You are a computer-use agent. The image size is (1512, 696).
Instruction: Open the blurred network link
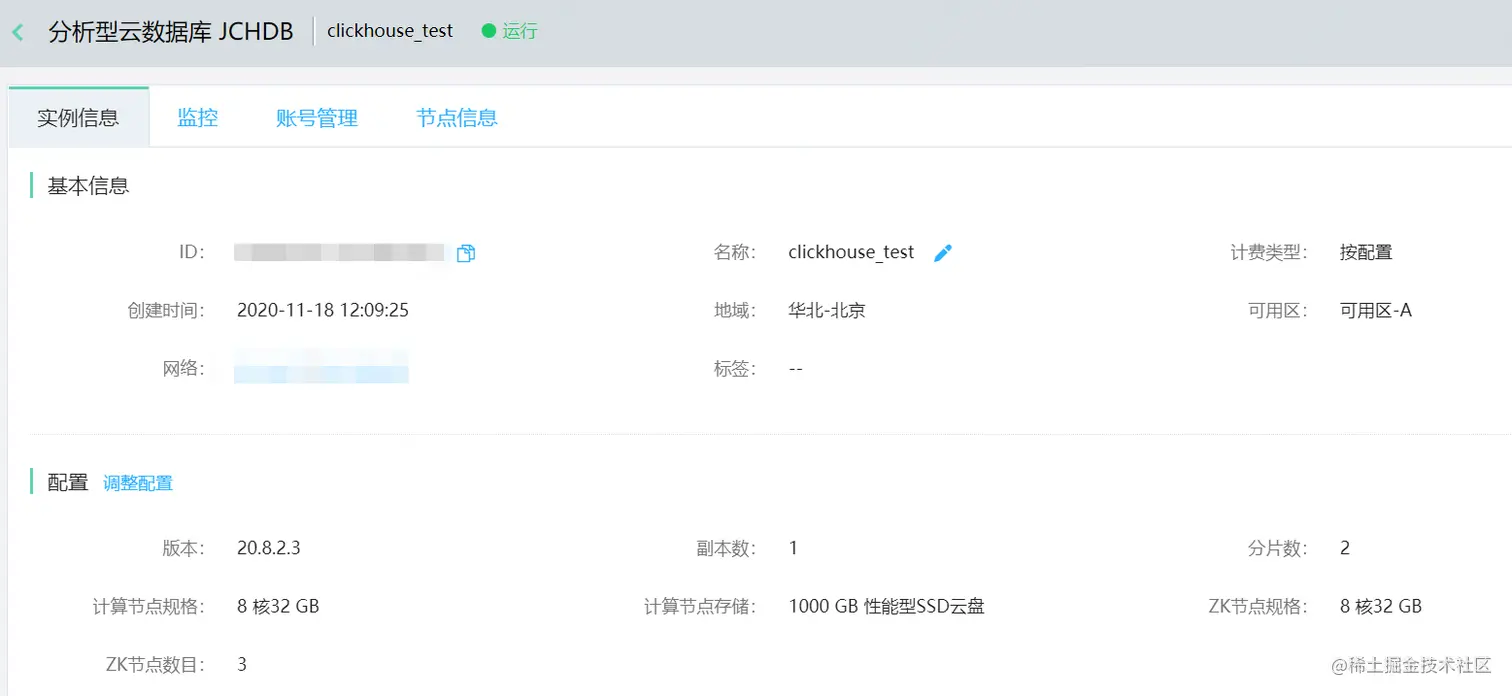tap(321, 367)
